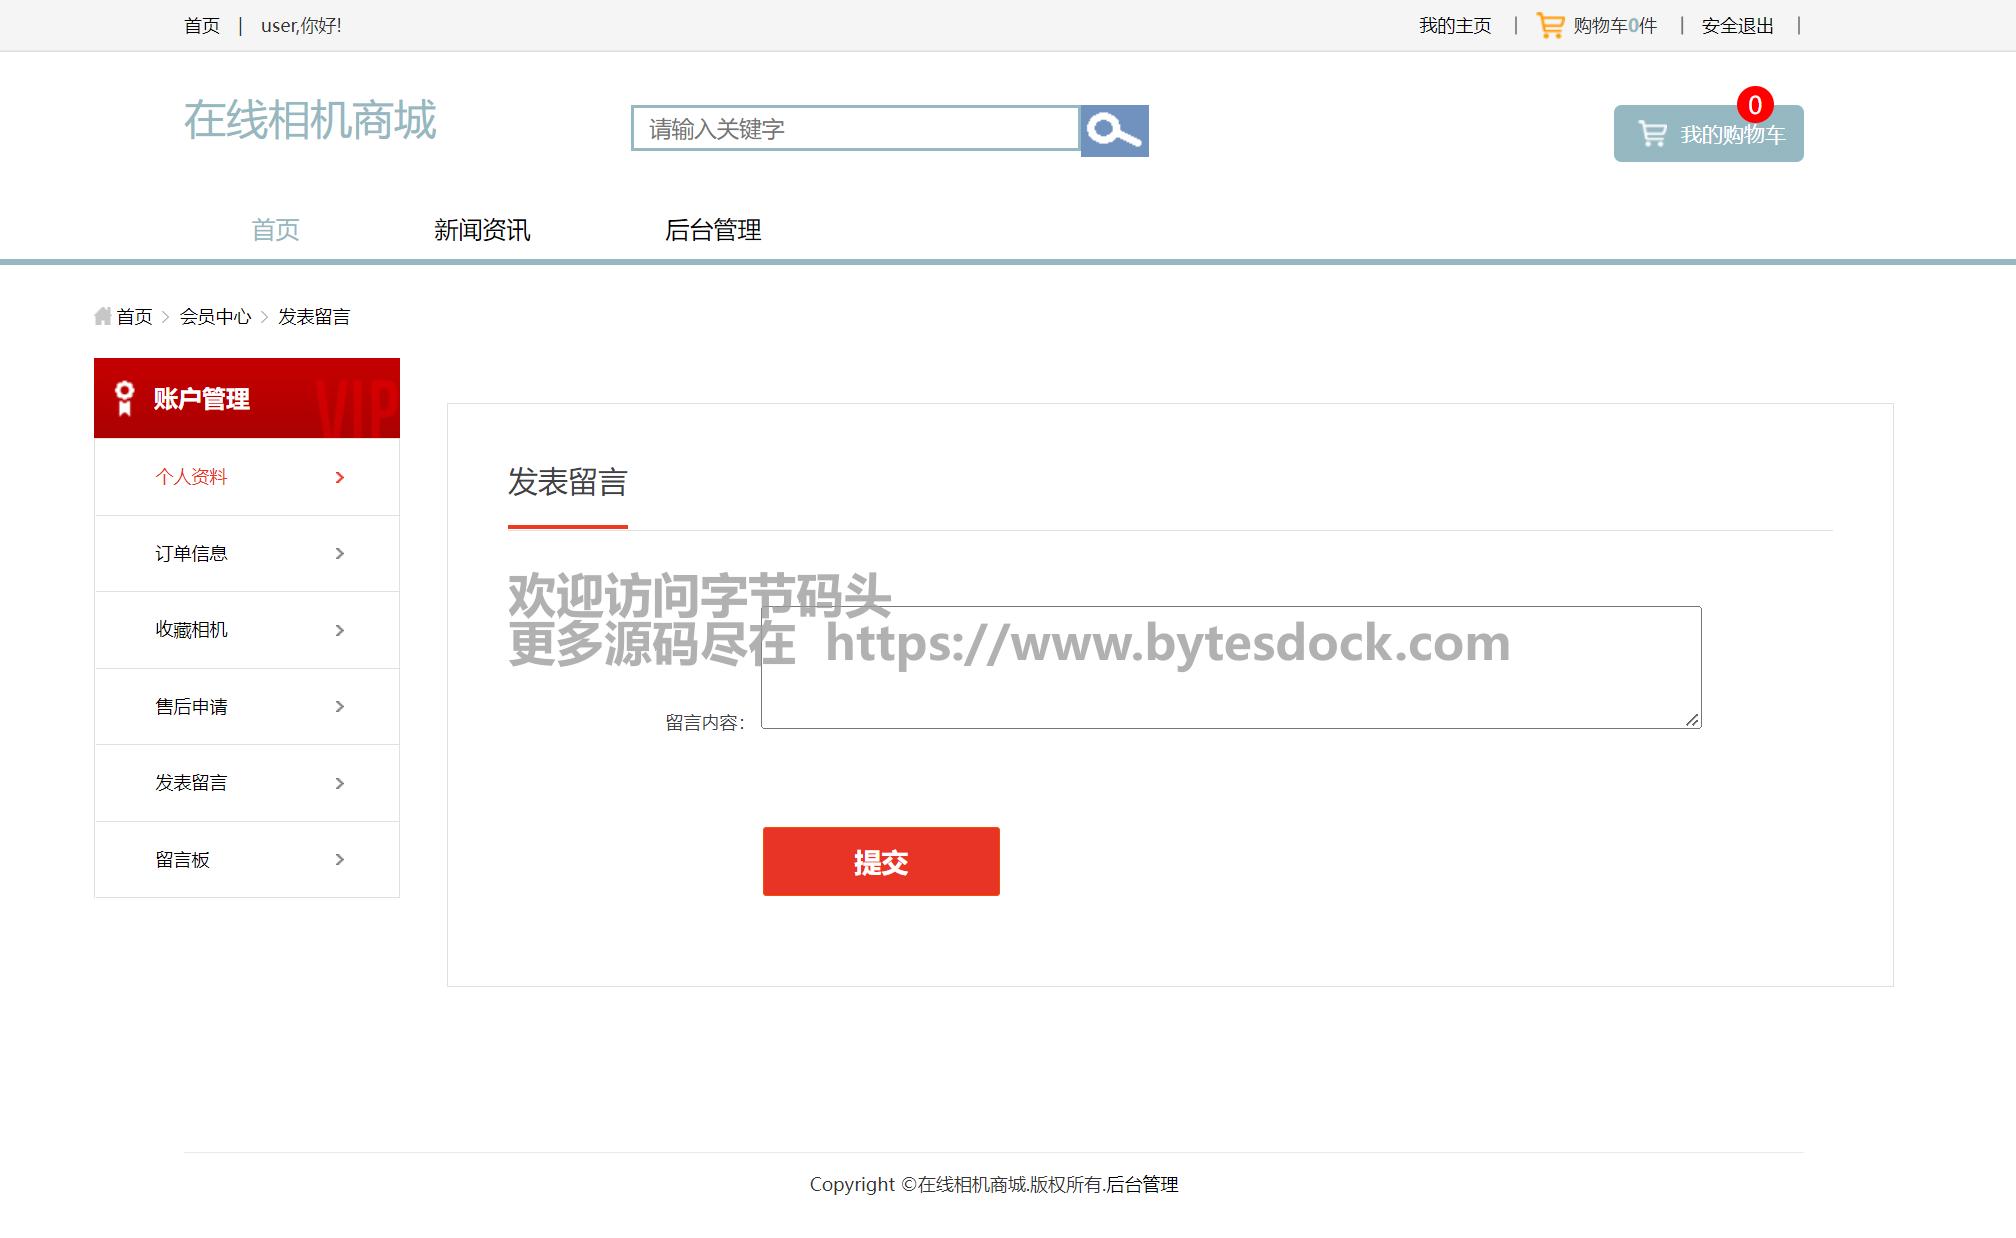The height and width of the screenshot is (1238, 2016).
Task: Click the textarea resize handle
Action: pos(1692,720)
